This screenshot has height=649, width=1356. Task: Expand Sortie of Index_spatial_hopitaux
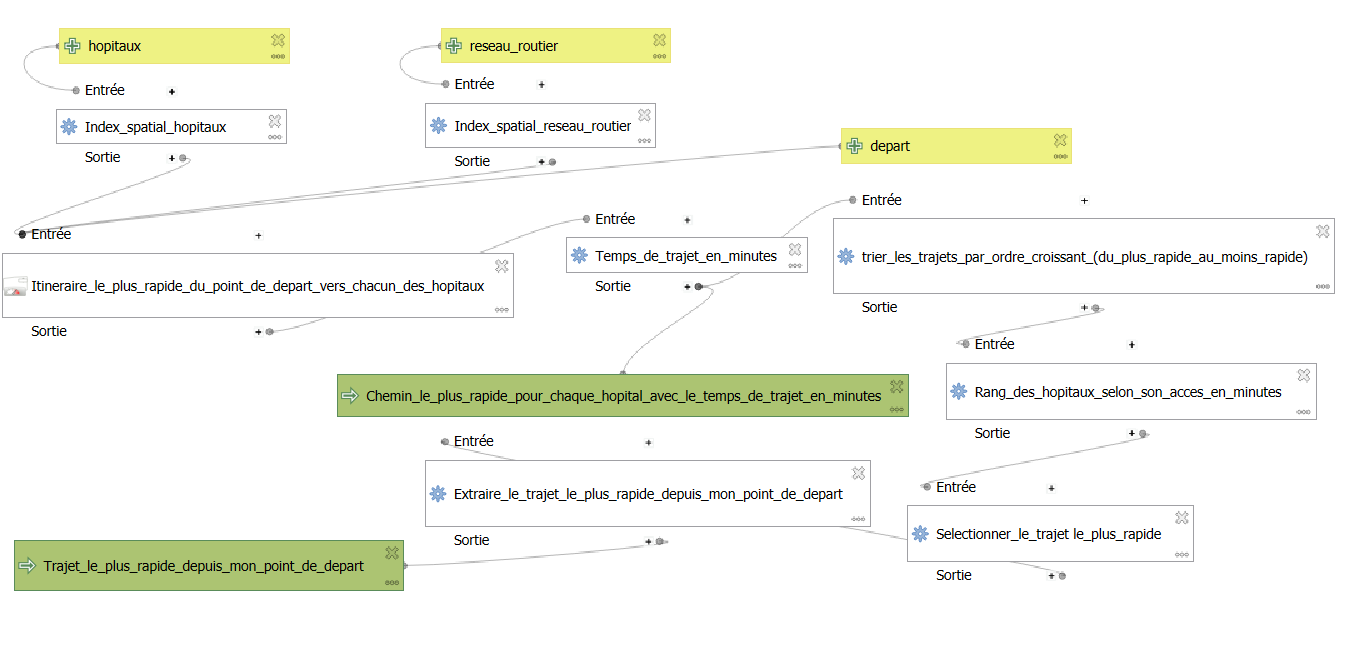coord(172,158)
